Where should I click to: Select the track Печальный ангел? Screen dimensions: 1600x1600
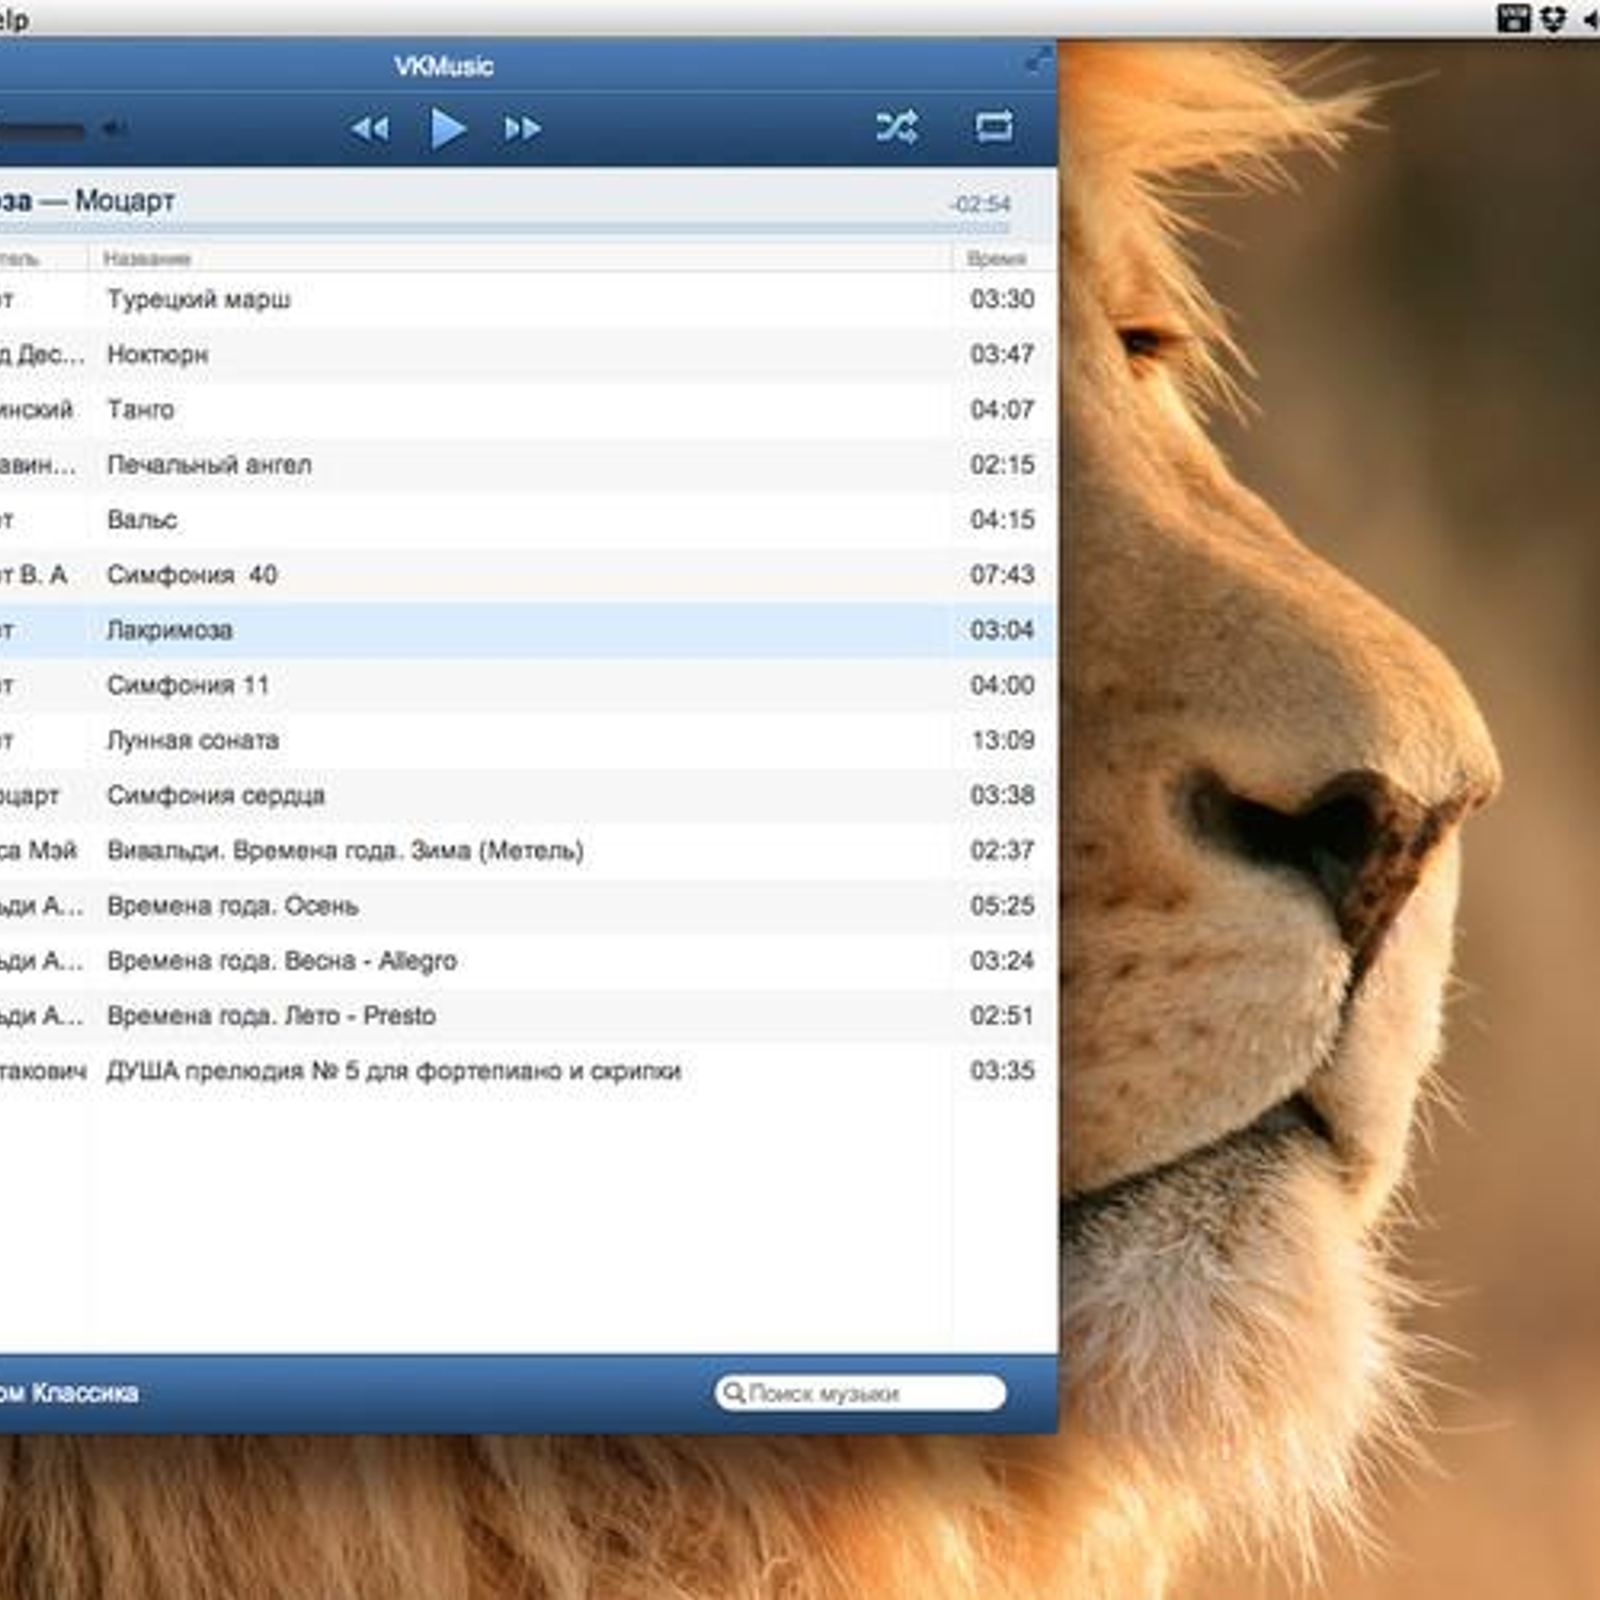[527, 464]
